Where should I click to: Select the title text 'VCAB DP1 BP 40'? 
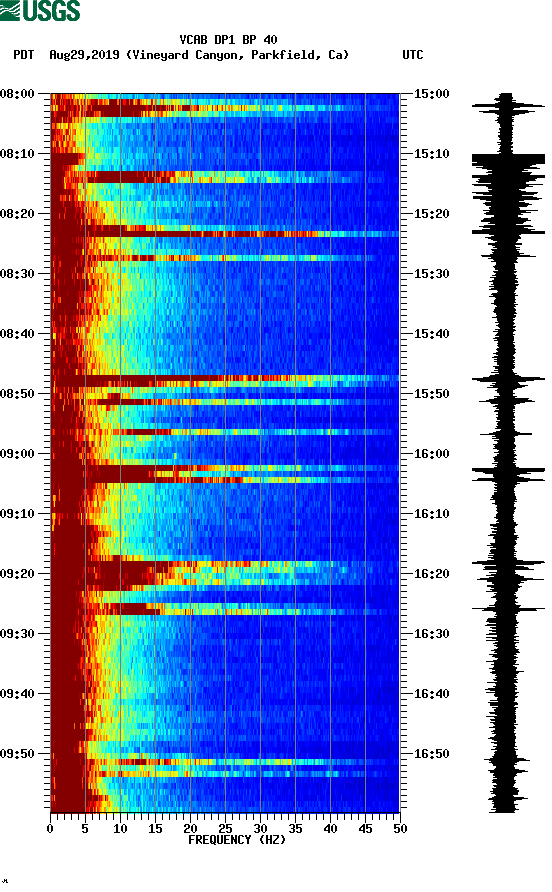[228, 40]
